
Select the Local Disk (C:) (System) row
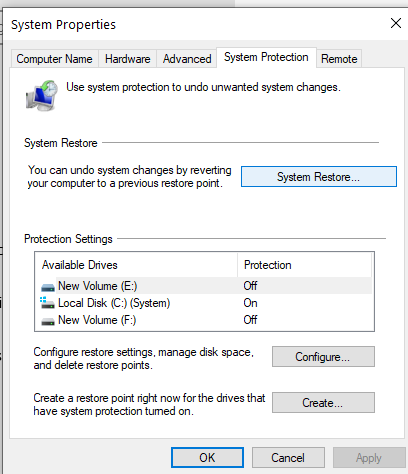(204, 303)
